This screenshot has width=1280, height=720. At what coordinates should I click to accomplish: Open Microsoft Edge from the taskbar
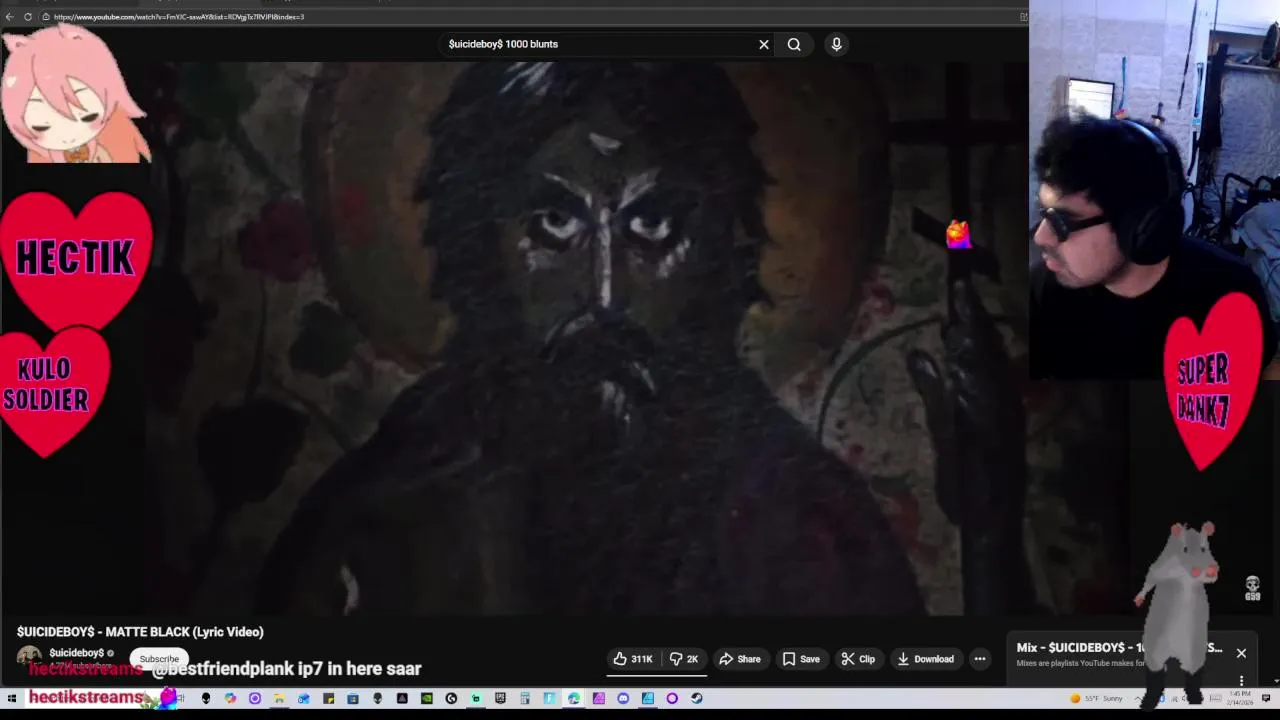[x=573, y=698]
